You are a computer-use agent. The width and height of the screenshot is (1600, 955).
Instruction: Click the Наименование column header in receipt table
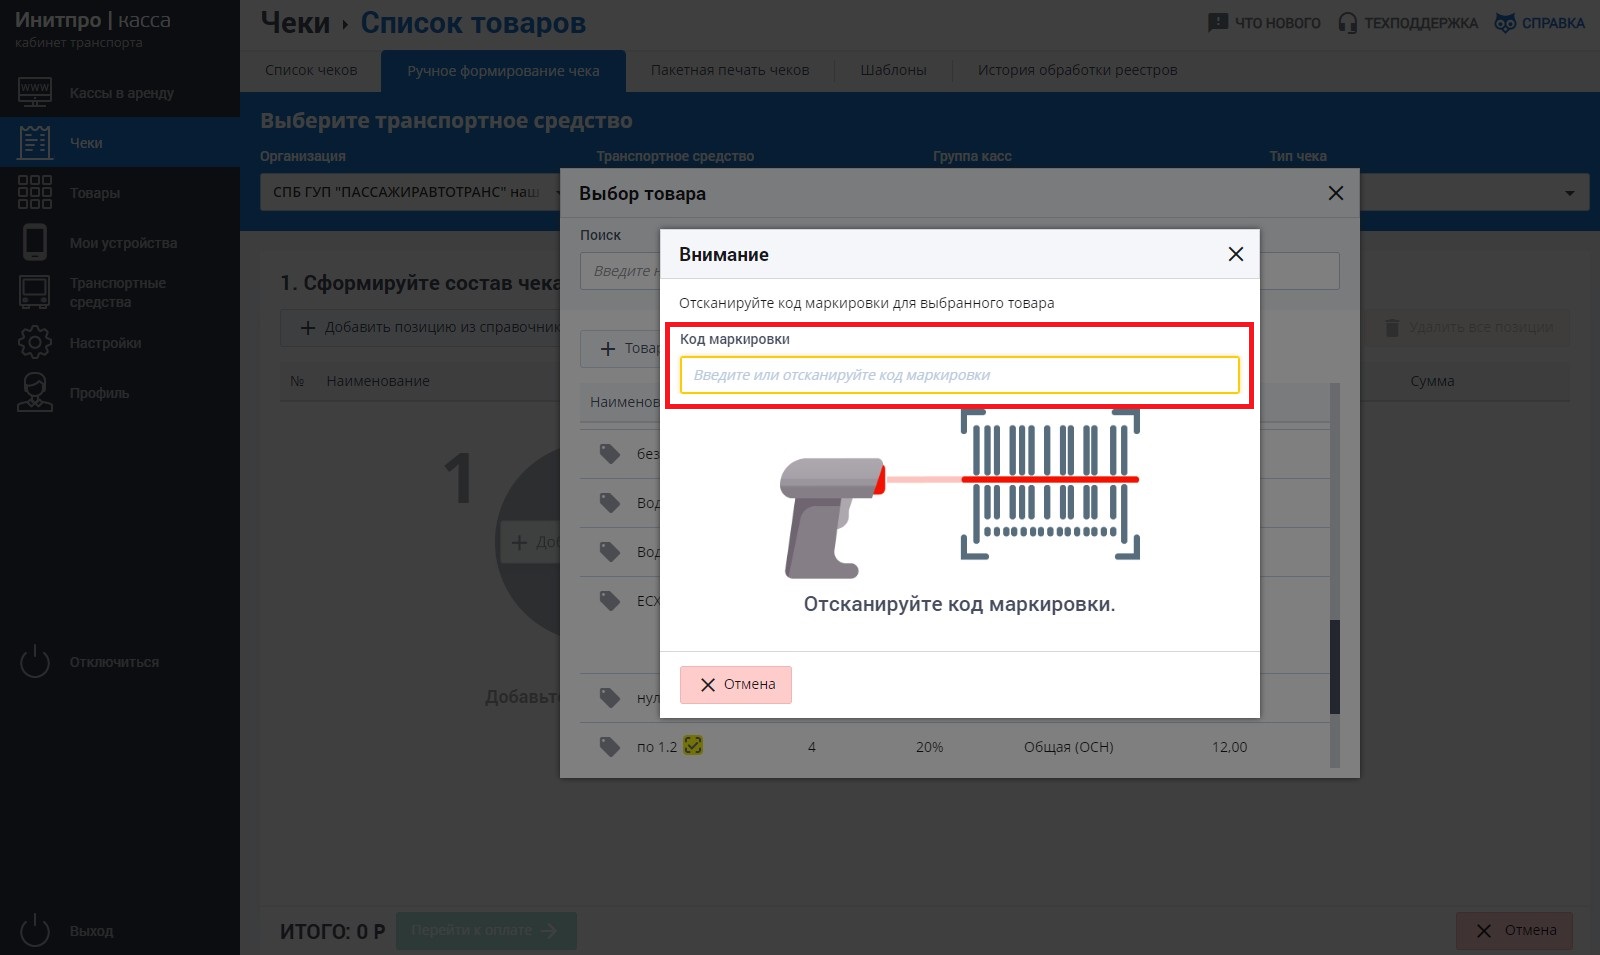[x=378, y=381]
